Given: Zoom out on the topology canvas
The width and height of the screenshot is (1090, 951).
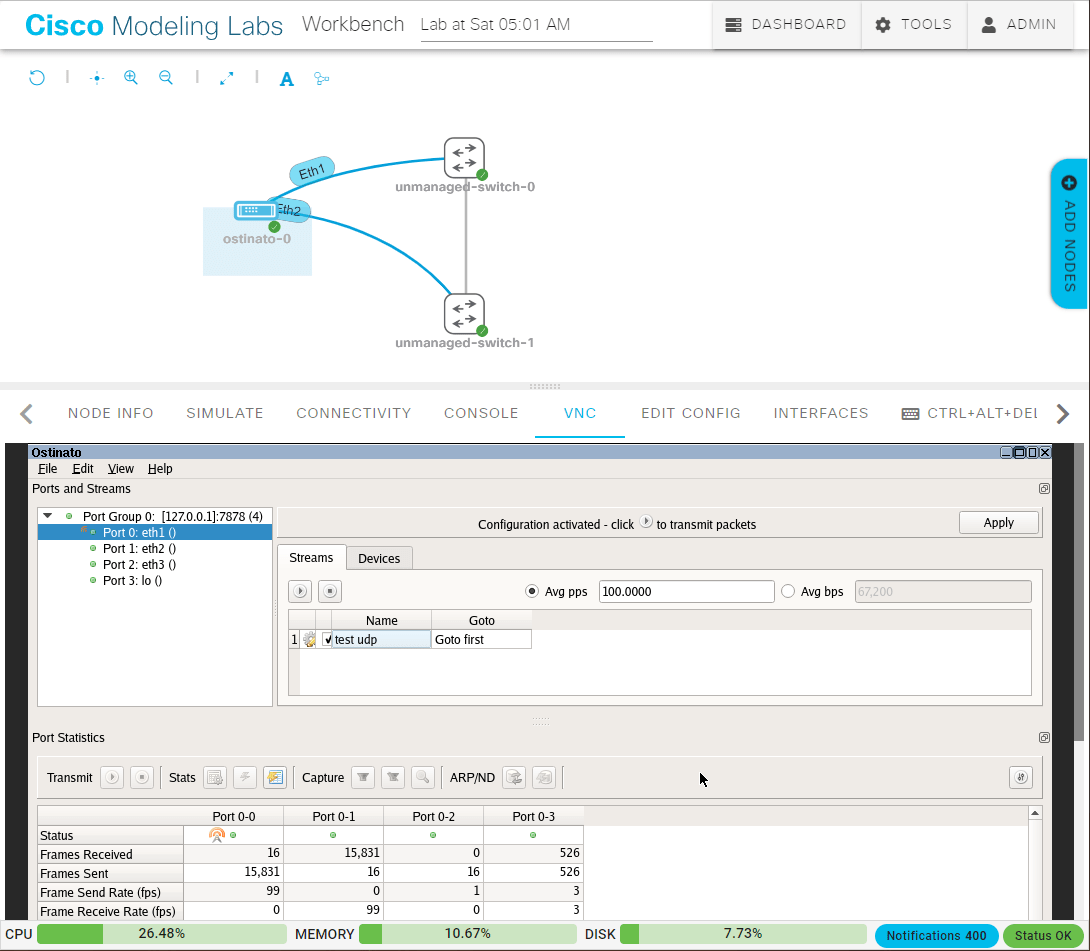Looking at the screenshot, I should coord(166,78).
